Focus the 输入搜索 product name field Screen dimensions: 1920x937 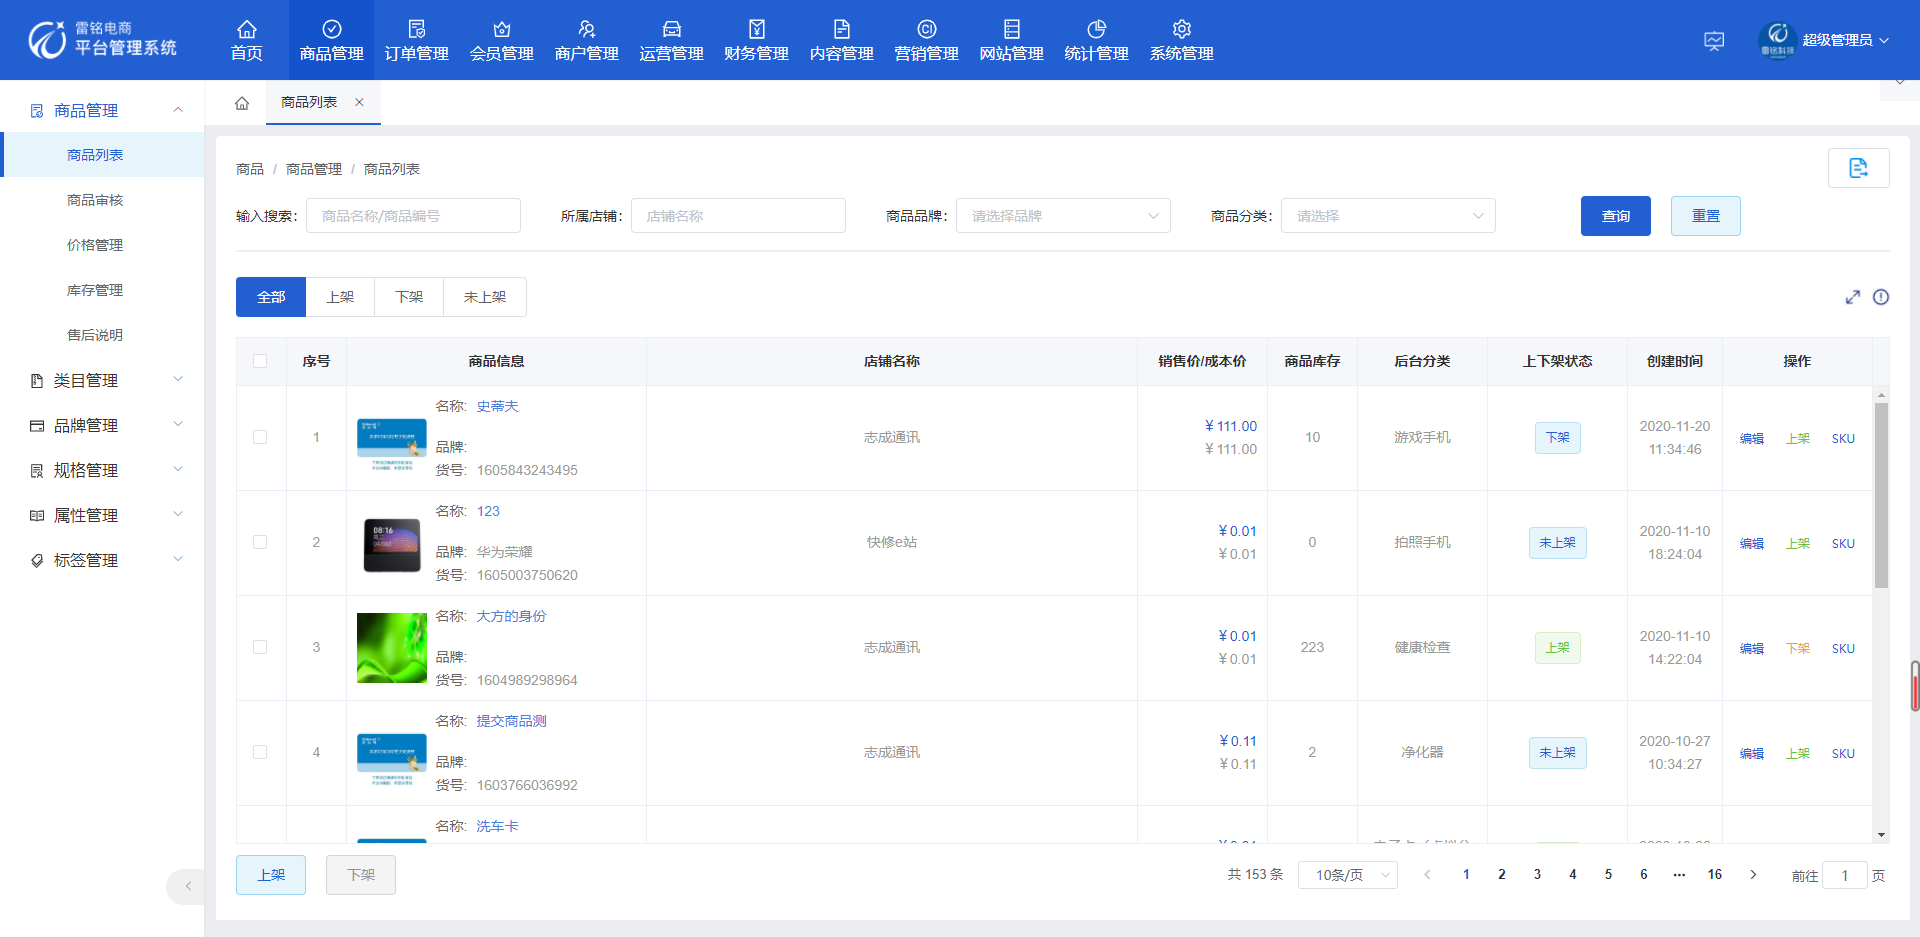click(x=413, y=216)
